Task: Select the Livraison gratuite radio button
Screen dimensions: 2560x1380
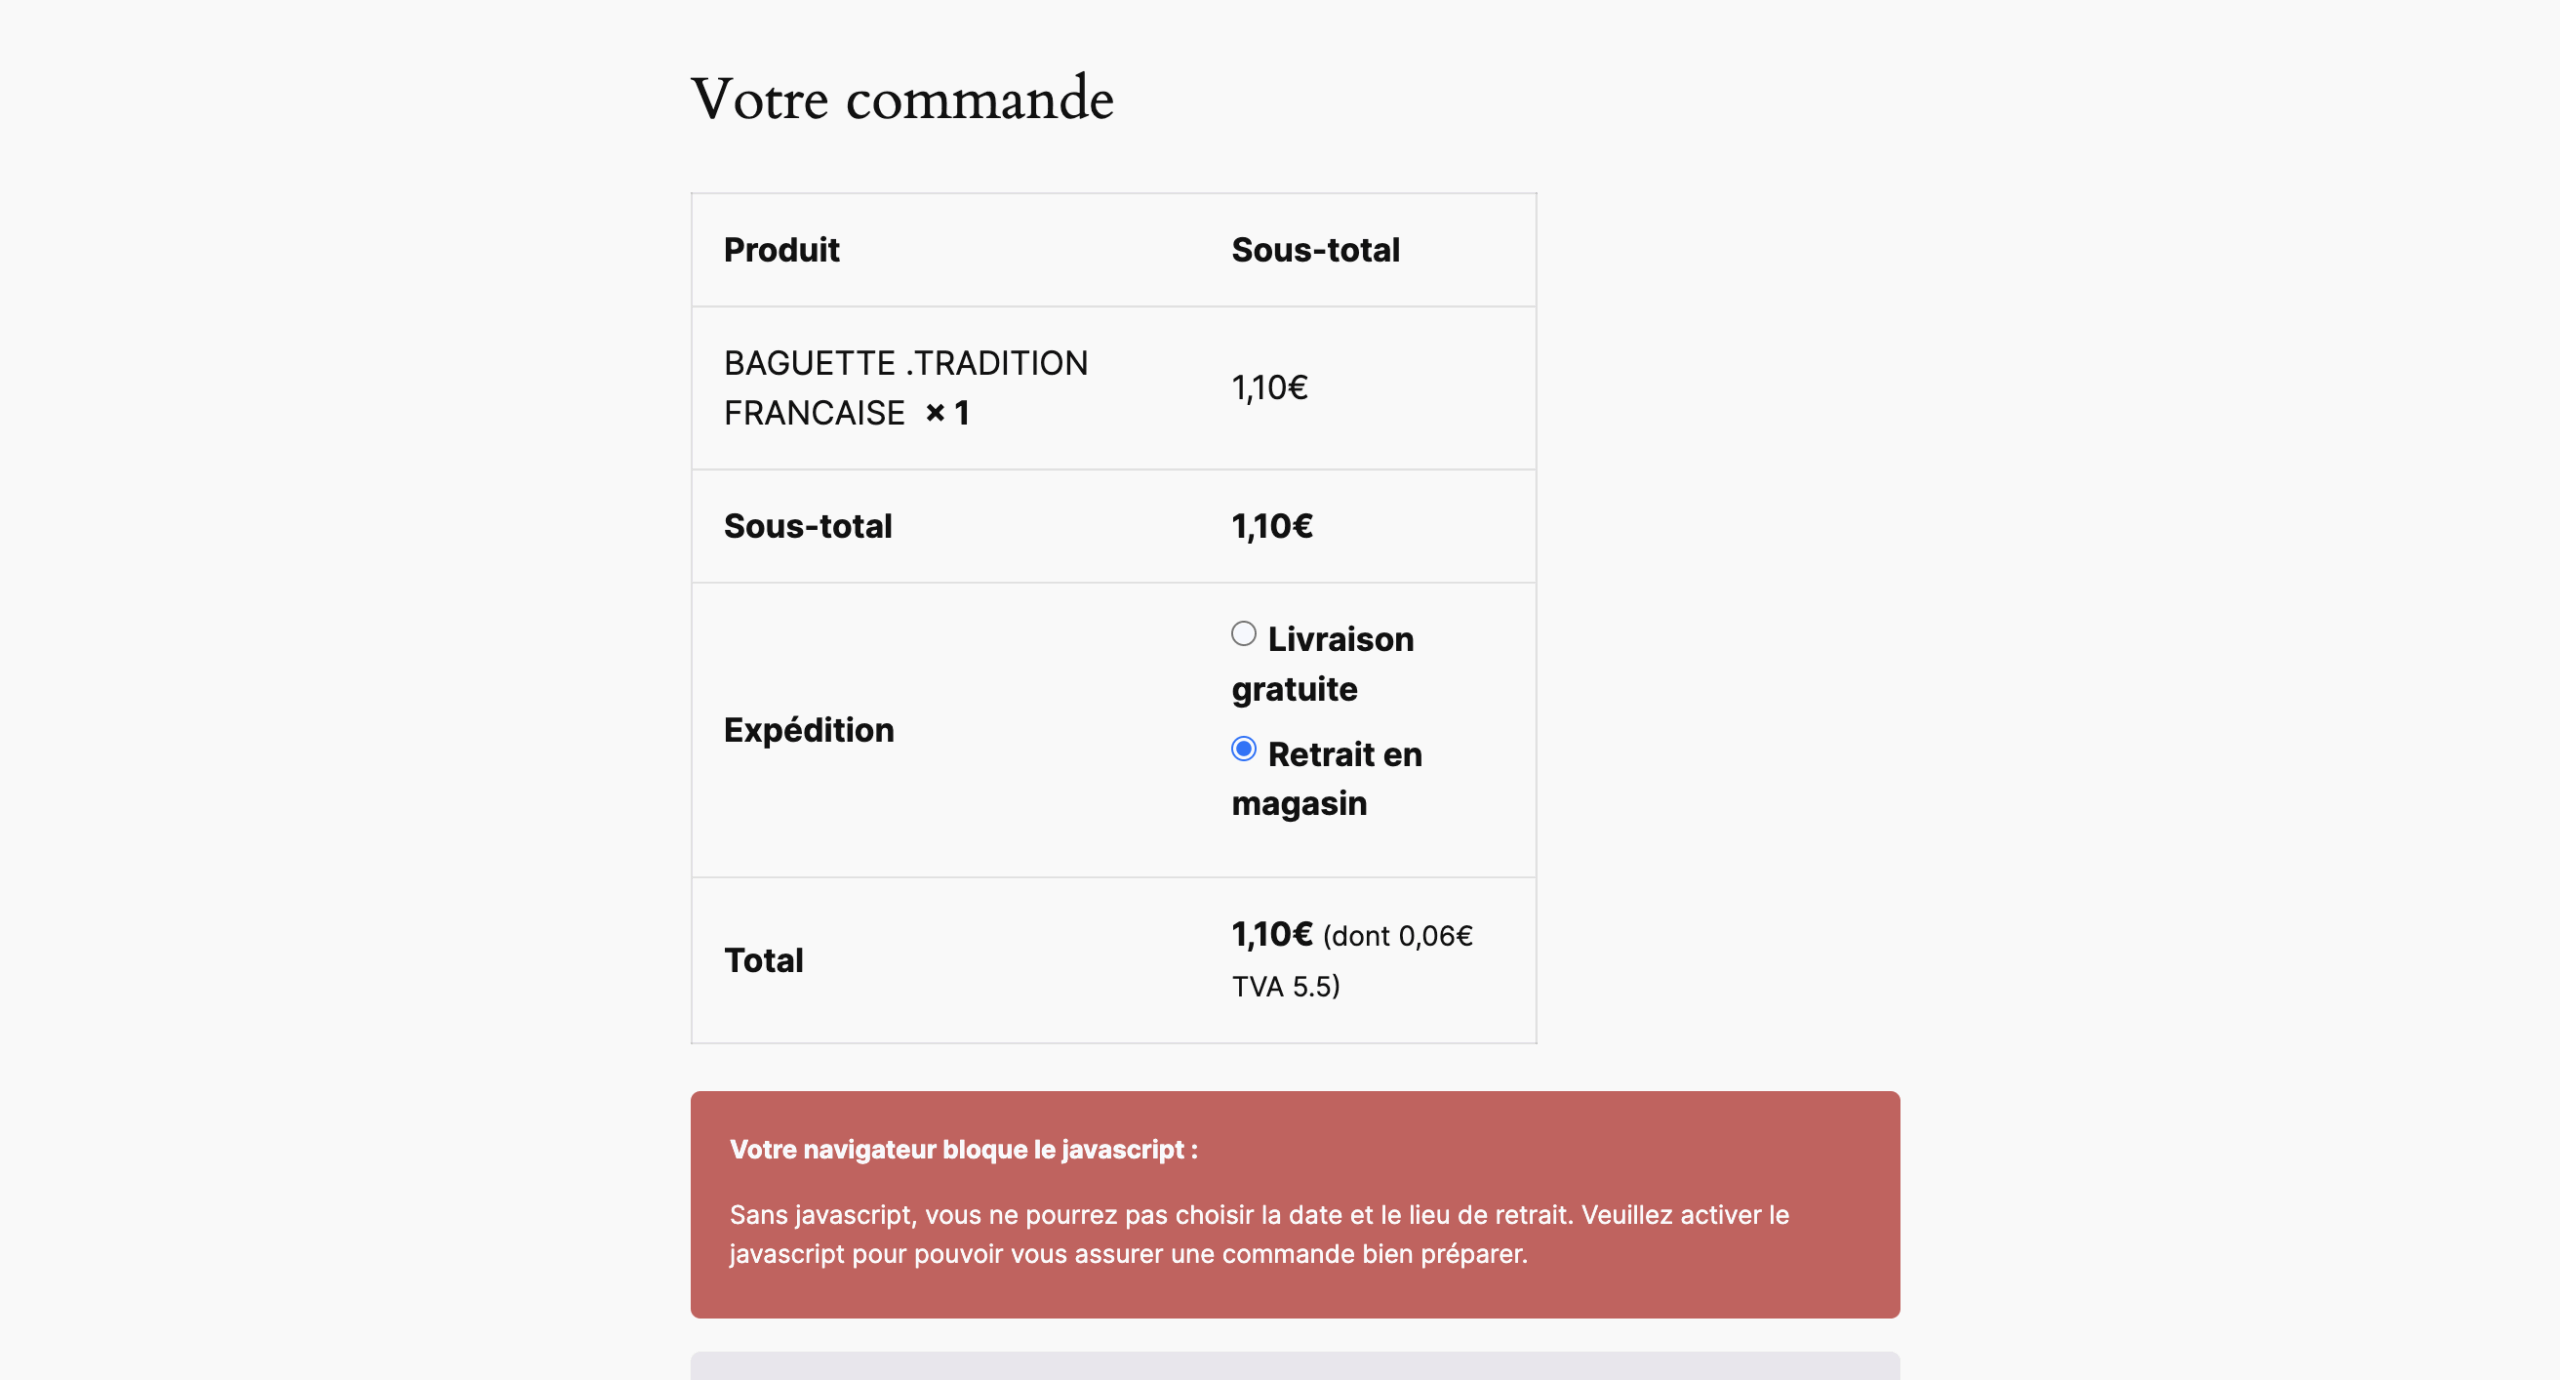Action: [1243, 634]
